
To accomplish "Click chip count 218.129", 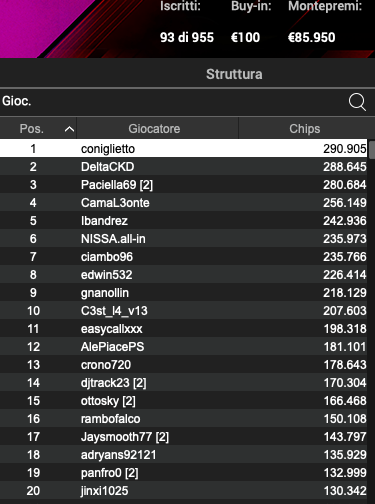I will (x=345, y=293).
